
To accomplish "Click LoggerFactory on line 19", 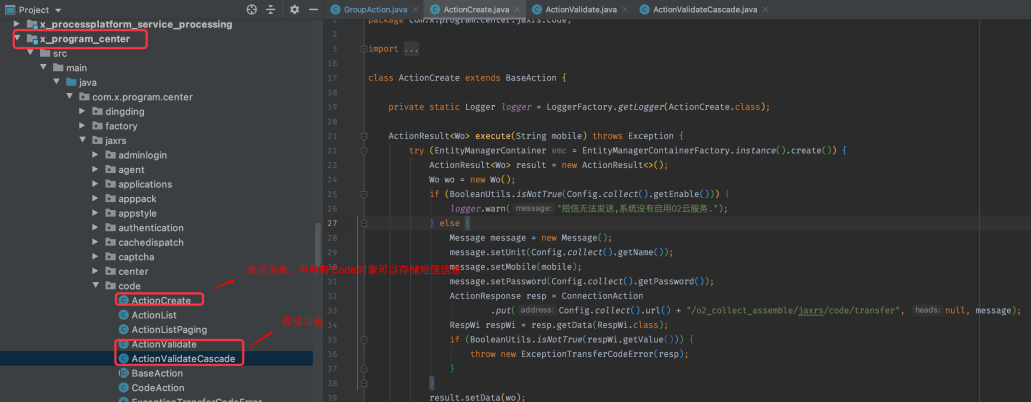I will [x=579, y=107].
